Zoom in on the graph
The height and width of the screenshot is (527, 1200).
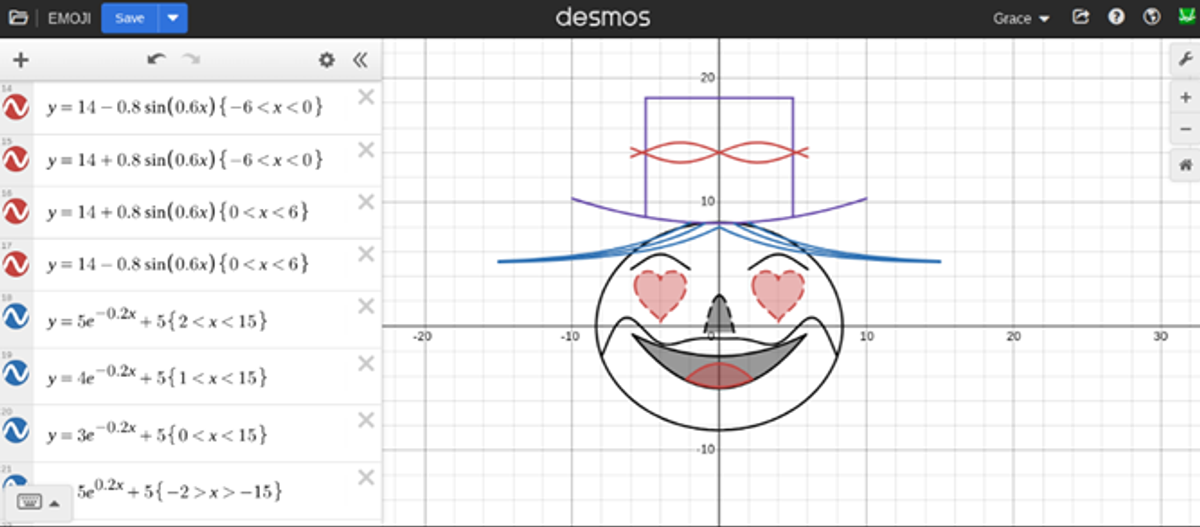tap(1184, 97)
